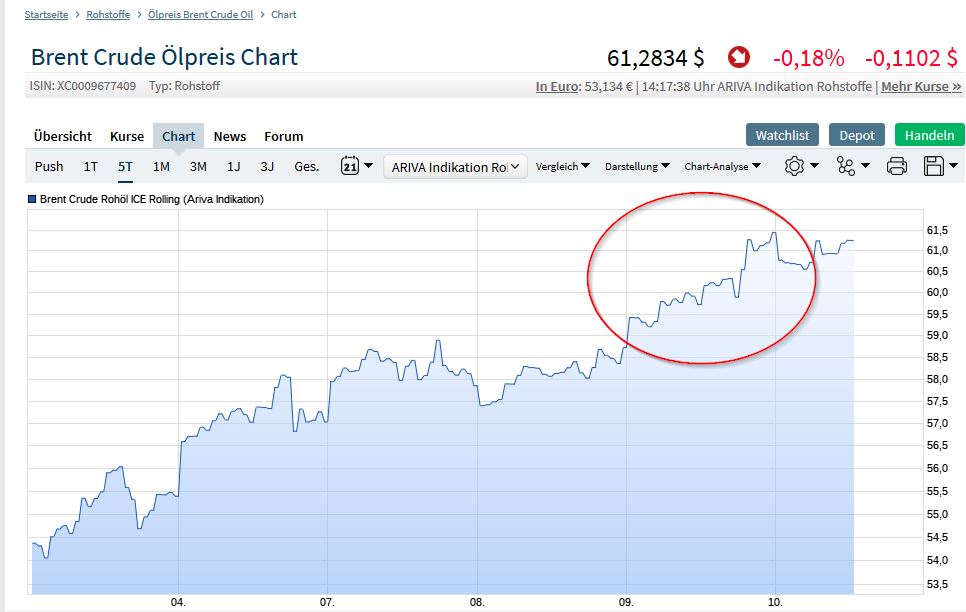
Task: Click the red down-arrow price trend icon
Action: (739, 57)
